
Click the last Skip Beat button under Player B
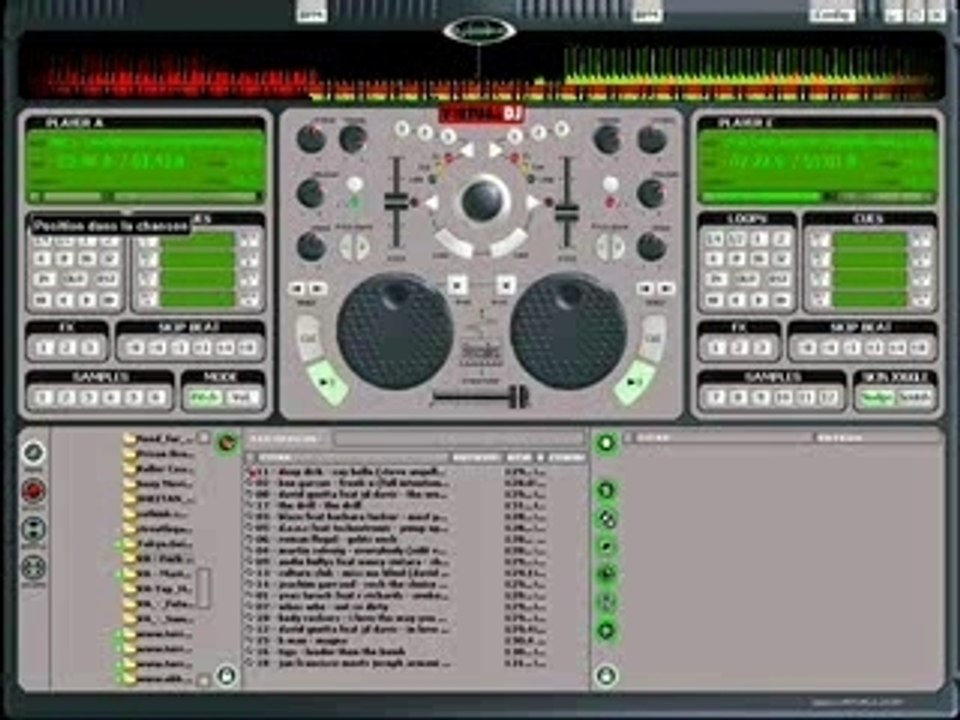click(x=920, y=348)
